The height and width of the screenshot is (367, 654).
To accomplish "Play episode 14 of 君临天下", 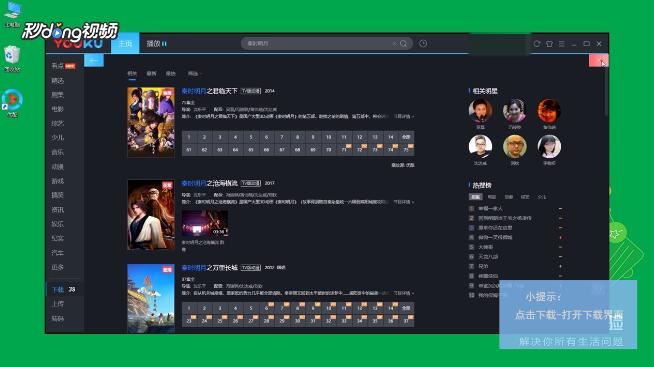I will pos(391,137).
